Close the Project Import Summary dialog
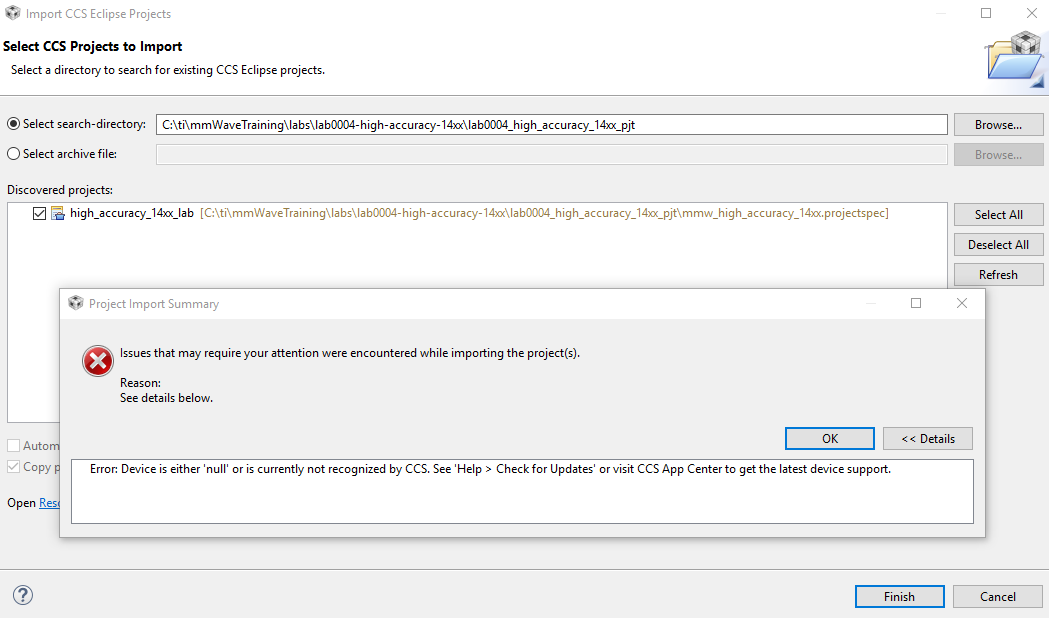The width and height of the screenshot is (1049, 618). click(x=961, y=303)
